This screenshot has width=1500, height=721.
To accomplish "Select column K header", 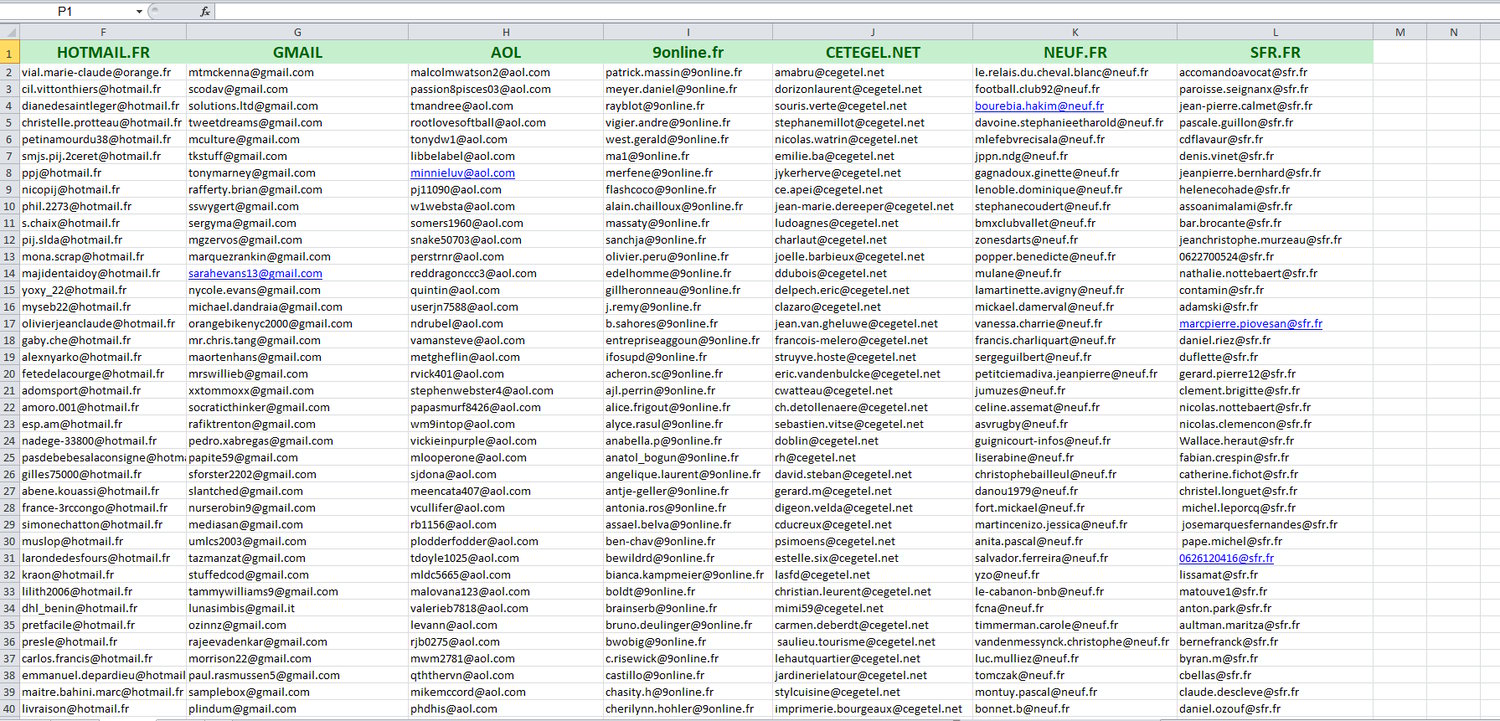I will click(x=1075, y=33).
